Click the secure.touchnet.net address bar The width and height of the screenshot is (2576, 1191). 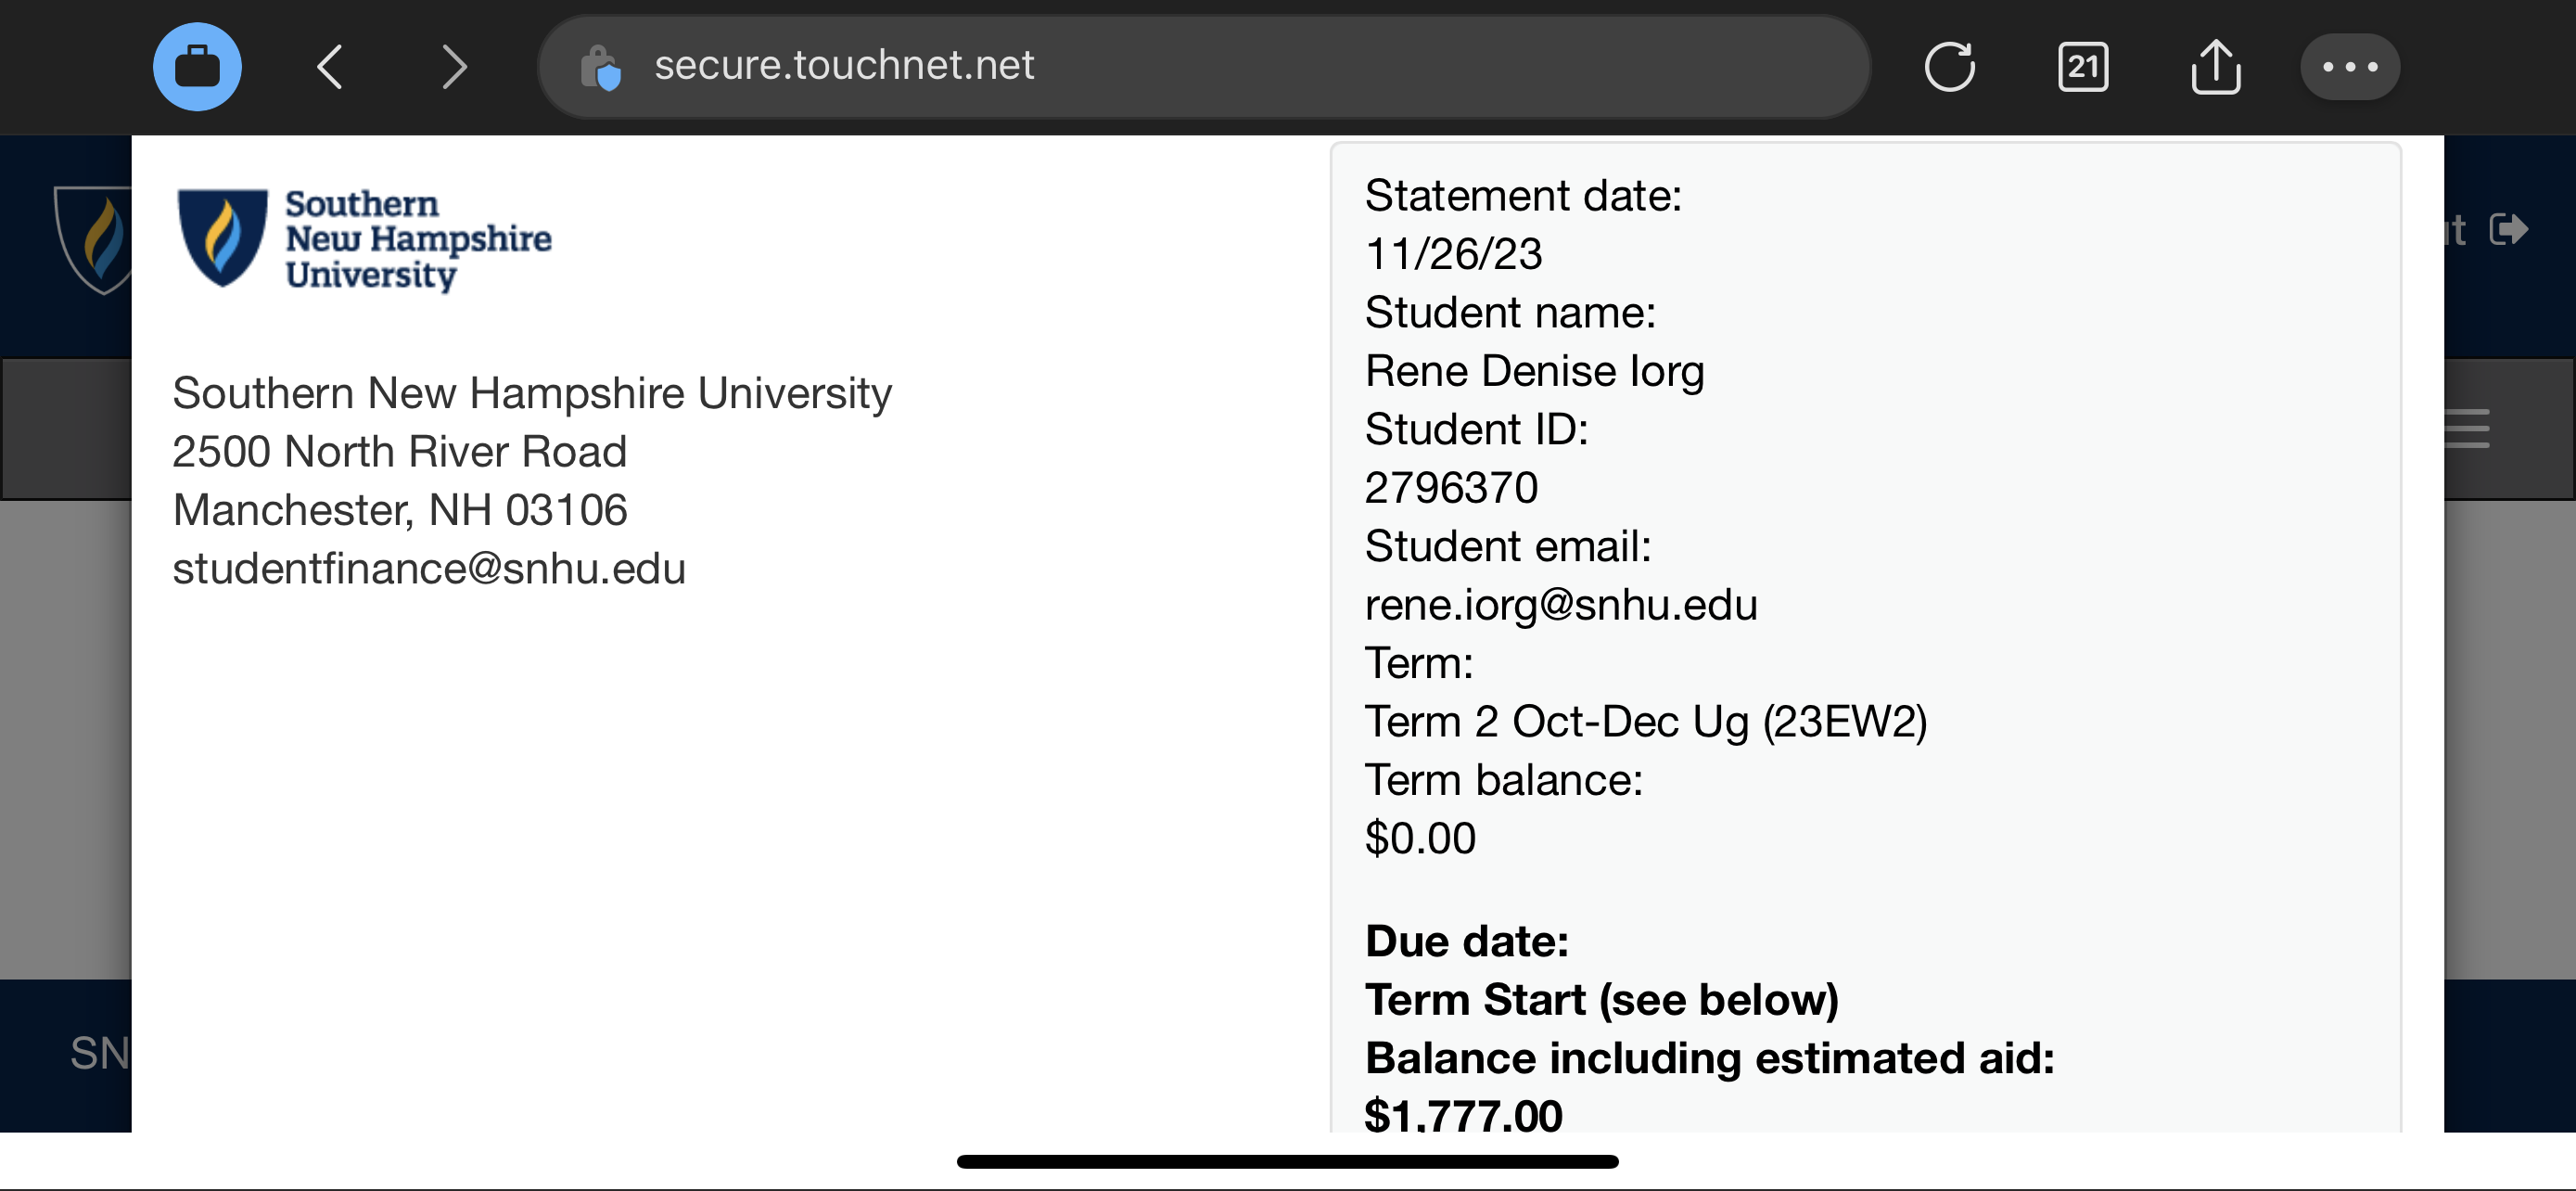[1203, 67]
